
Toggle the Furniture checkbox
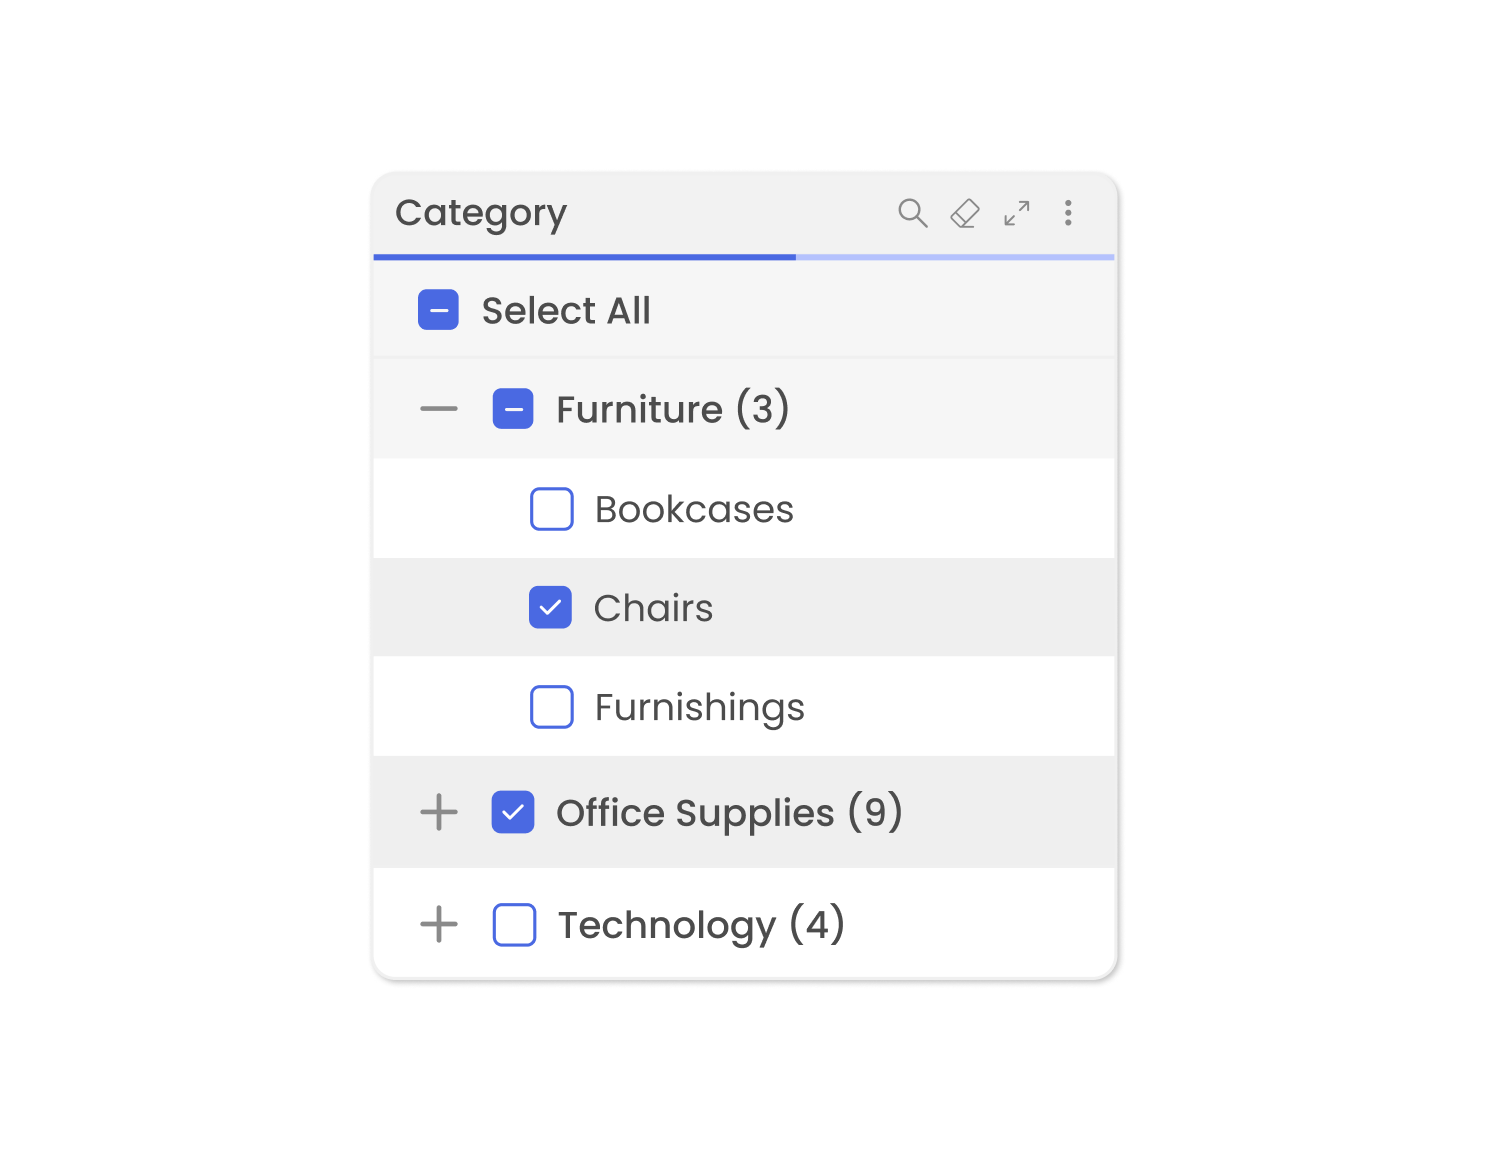coord(513,409)
